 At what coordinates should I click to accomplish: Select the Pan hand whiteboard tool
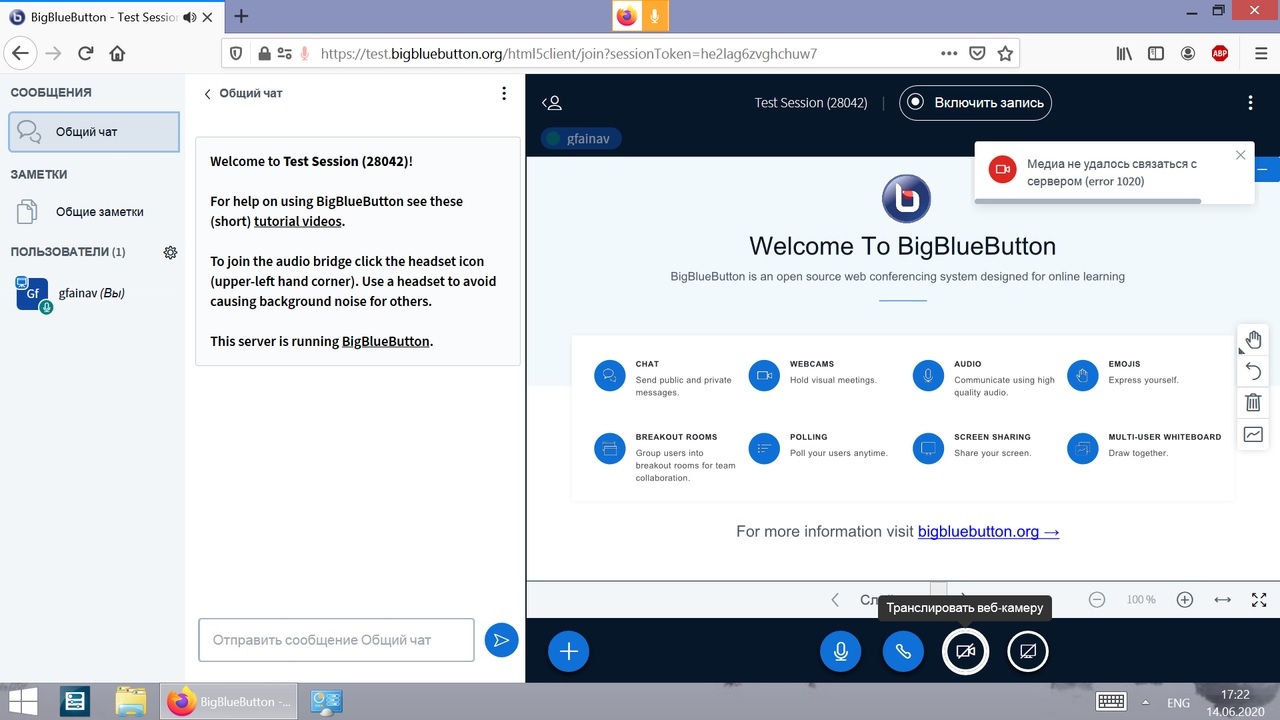[x=1253, y=340]
